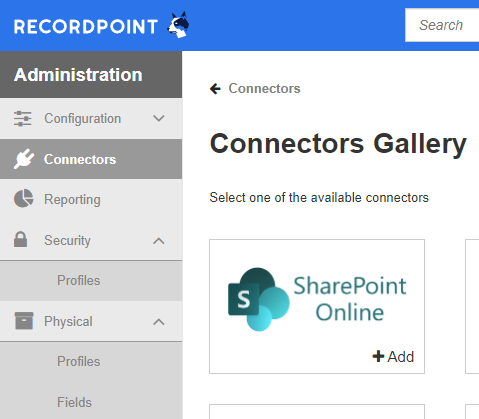Click the back arrow beside Connectors

pos(215,89)
